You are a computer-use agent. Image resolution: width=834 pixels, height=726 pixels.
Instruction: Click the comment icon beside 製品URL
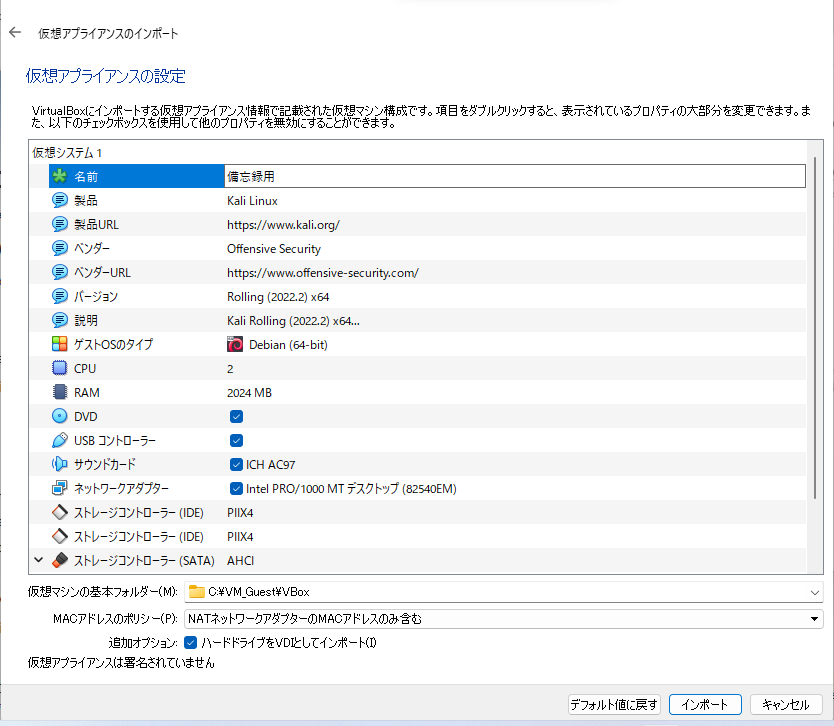click(x=60, y=224)
